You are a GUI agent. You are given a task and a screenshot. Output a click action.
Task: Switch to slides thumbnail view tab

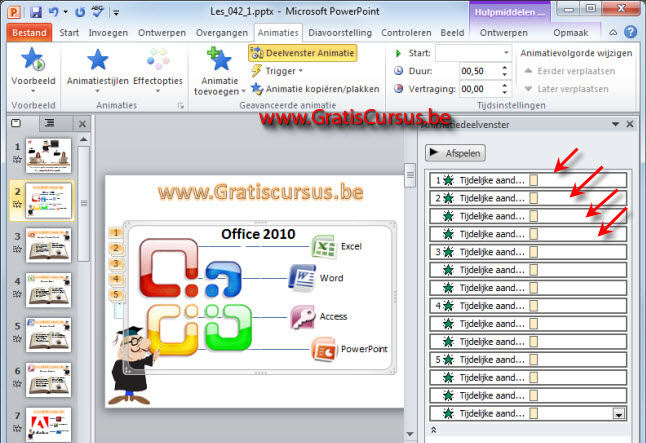click(x=16, y=123)
